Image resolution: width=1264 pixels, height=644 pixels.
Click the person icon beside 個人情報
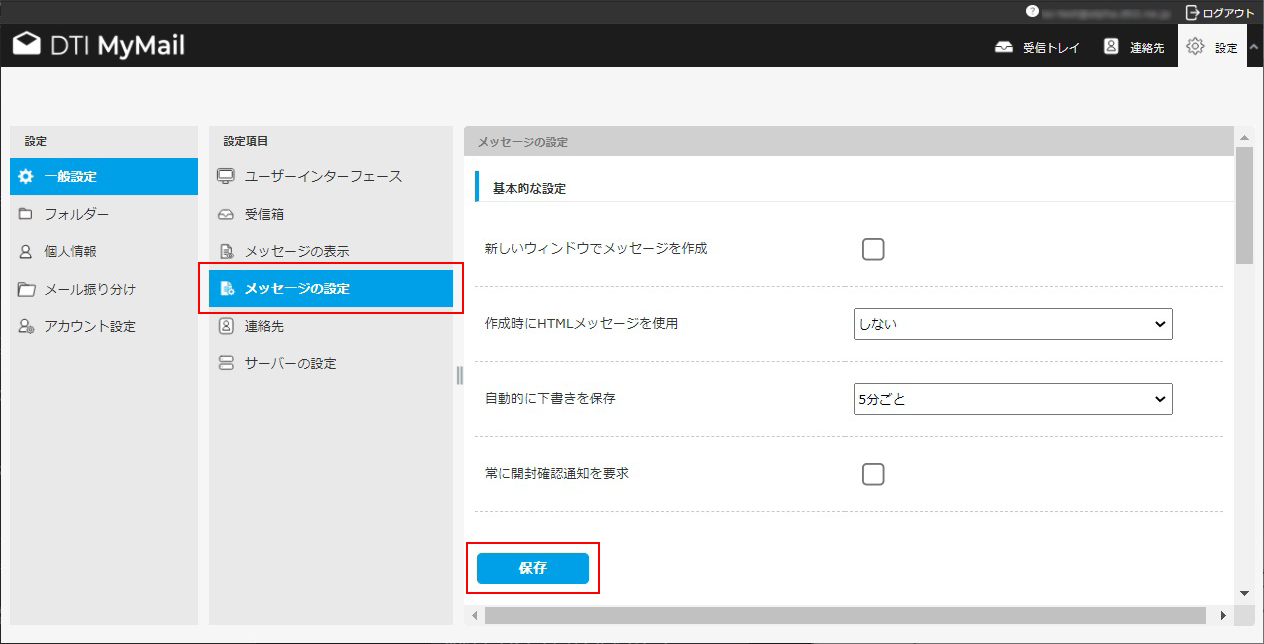click(27, 252)
